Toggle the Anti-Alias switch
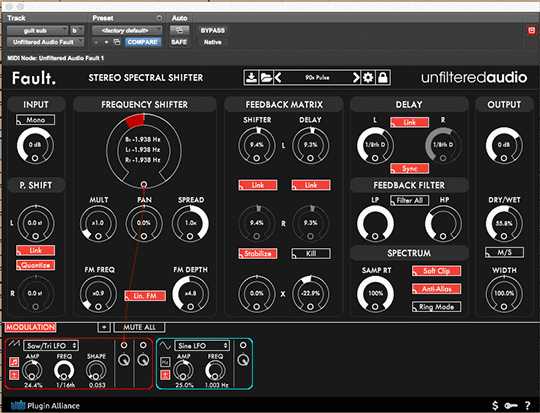 point(436,289)
